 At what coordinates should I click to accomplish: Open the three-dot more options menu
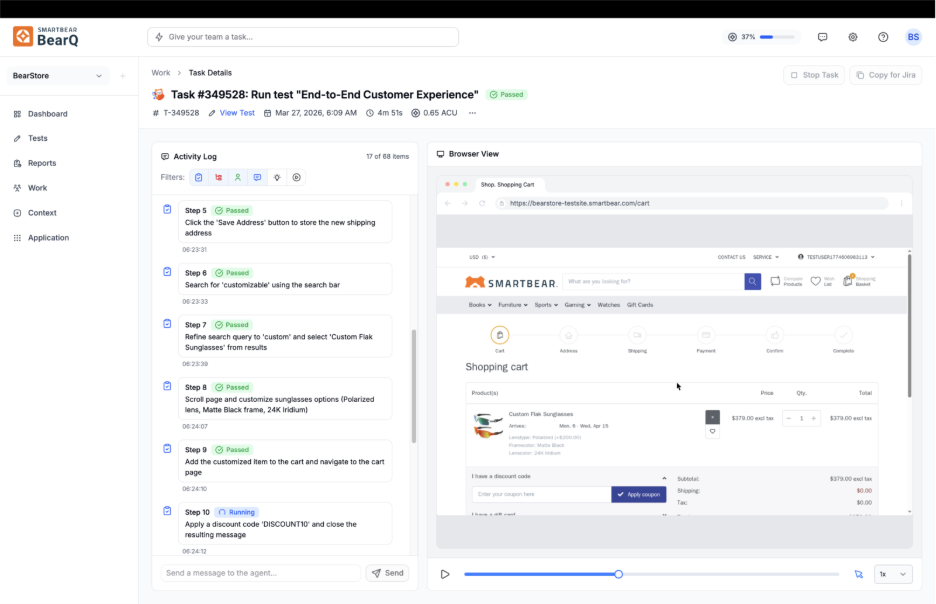(x=472, y=113)
